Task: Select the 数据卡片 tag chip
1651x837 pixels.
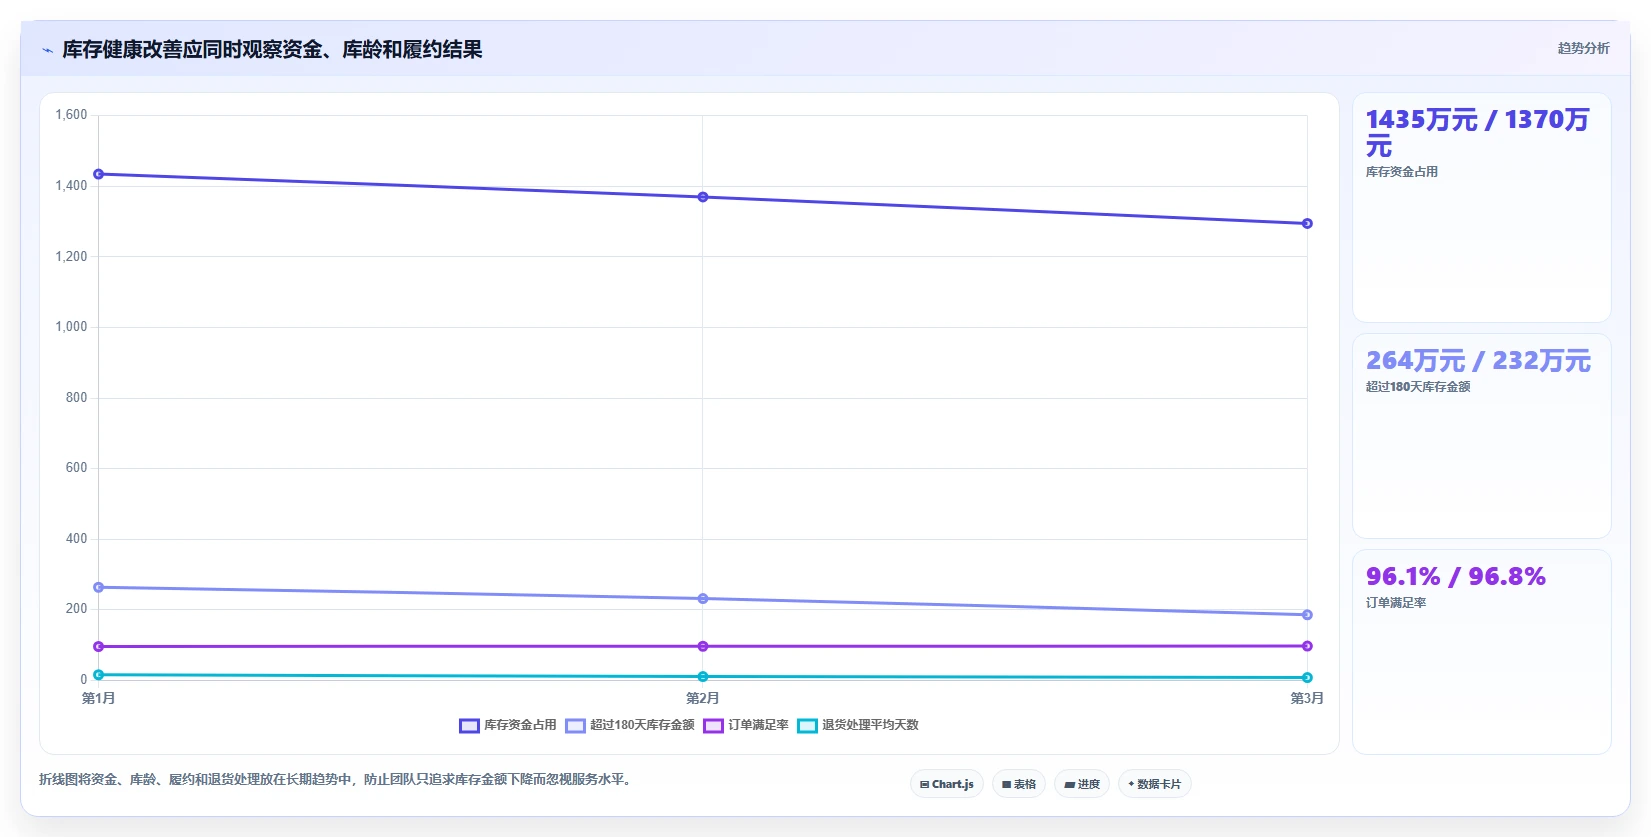Action: click(1155, 784)
